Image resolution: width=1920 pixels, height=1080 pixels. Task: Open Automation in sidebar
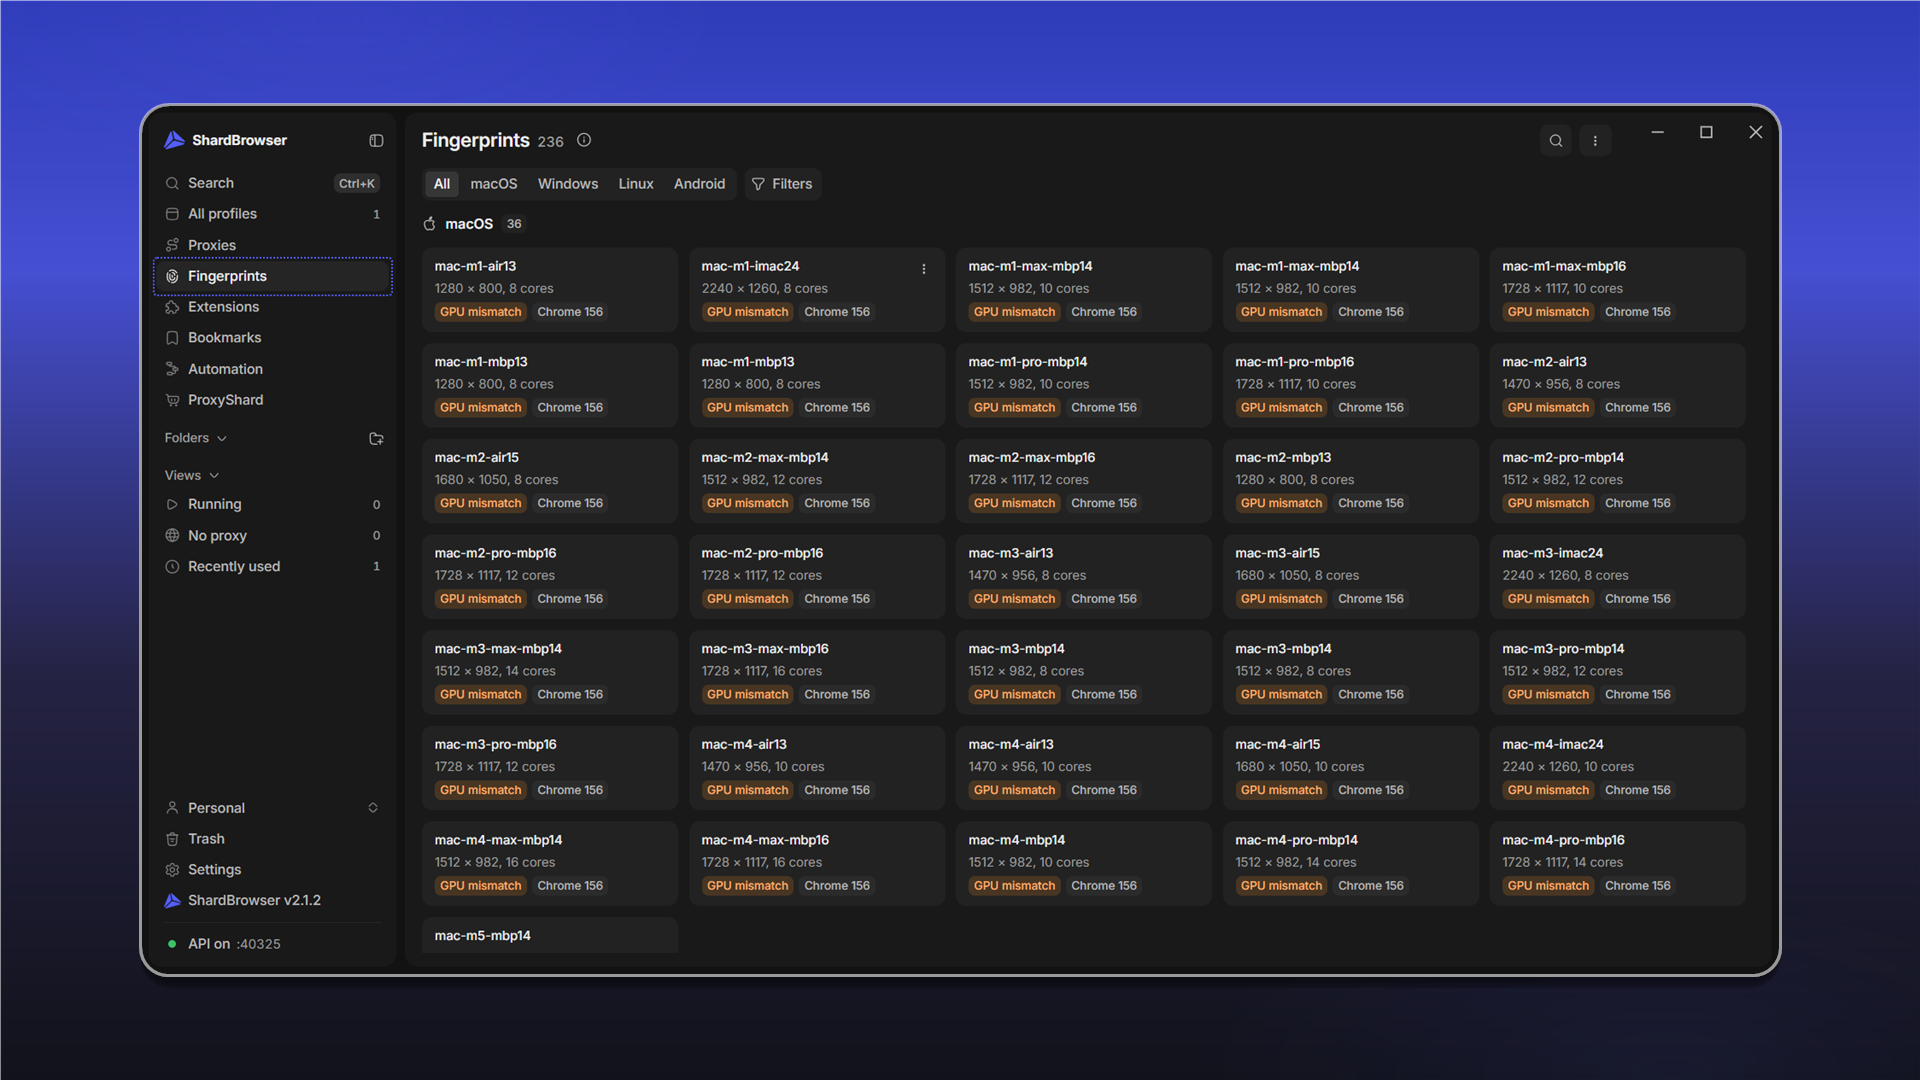(272, 369)
